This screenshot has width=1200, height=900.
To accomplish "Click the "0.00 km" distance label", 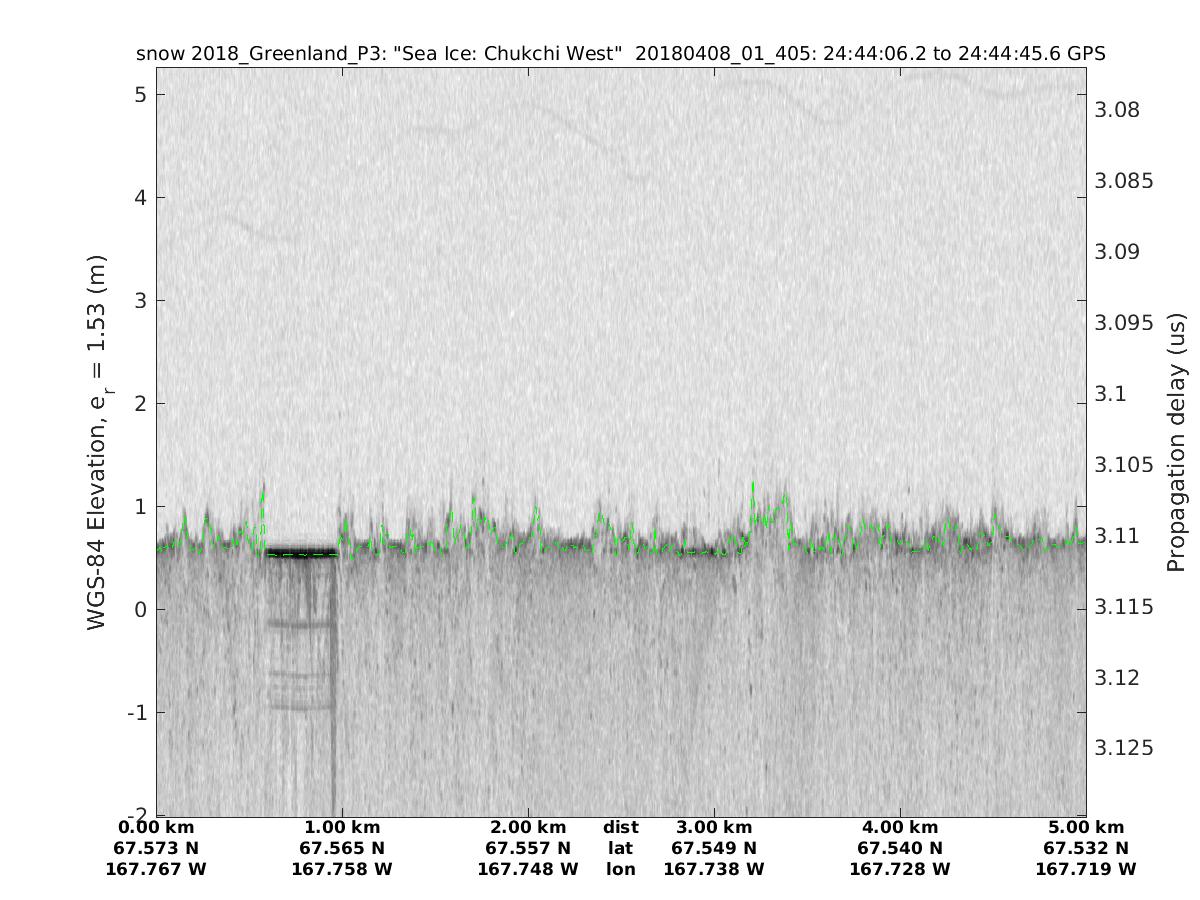I will (x=156, y=828).
